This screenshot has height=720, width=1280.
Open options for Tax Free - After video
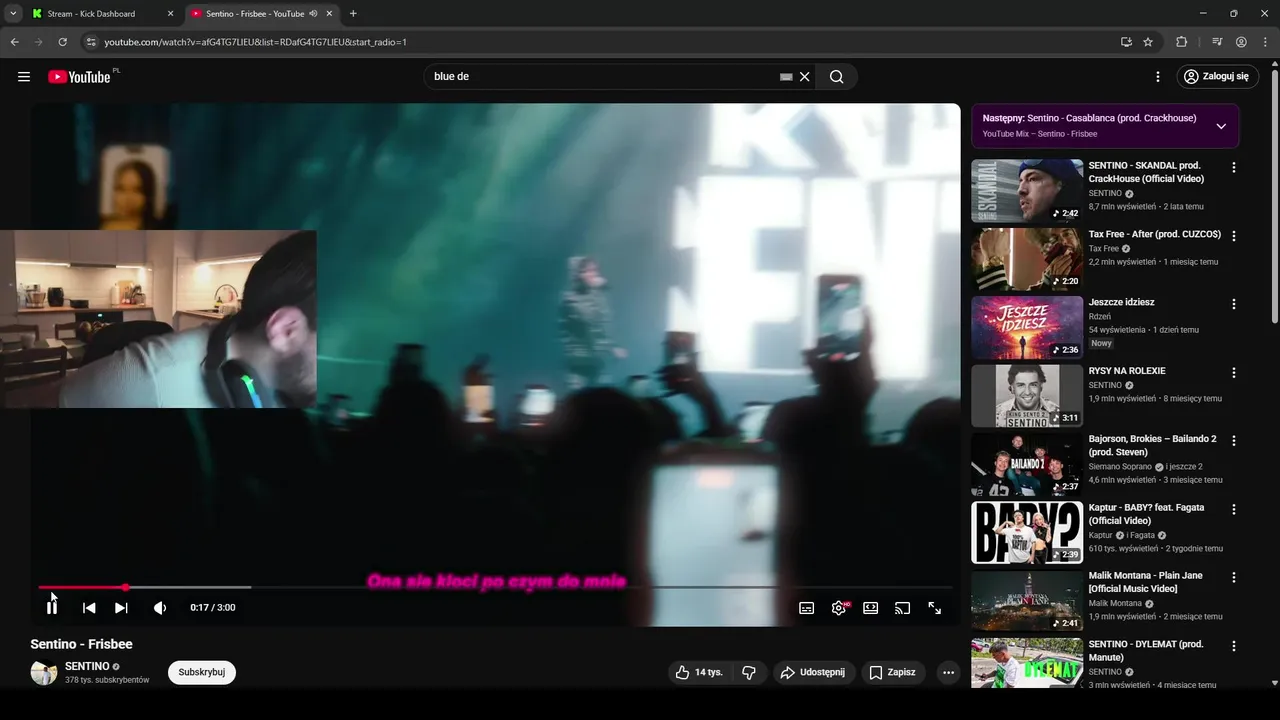coord(1234,236)
